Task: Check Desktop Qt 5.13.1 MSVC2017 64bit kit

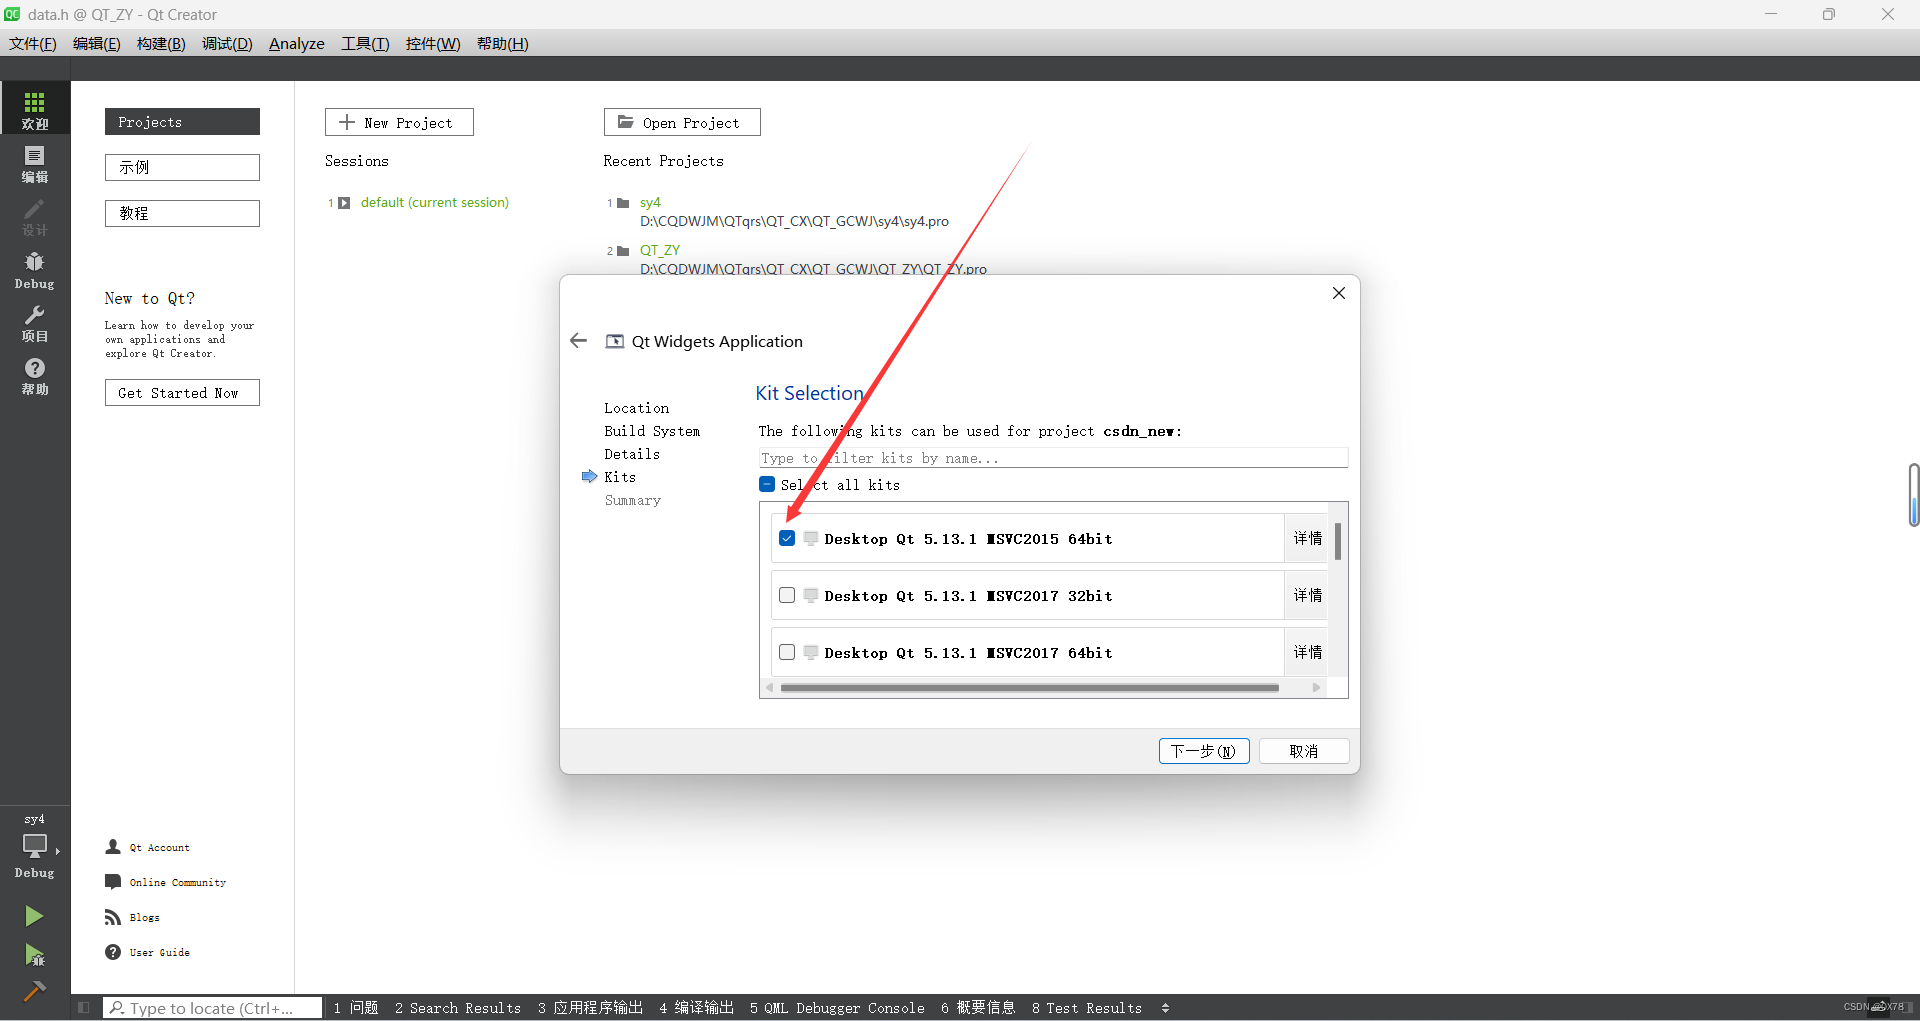Action: coord(787,652)
